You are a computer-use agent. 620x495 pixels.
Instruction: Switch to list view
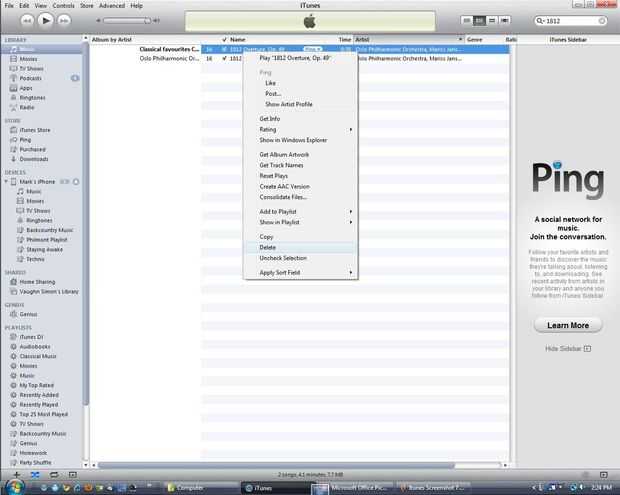coord(467,21)
